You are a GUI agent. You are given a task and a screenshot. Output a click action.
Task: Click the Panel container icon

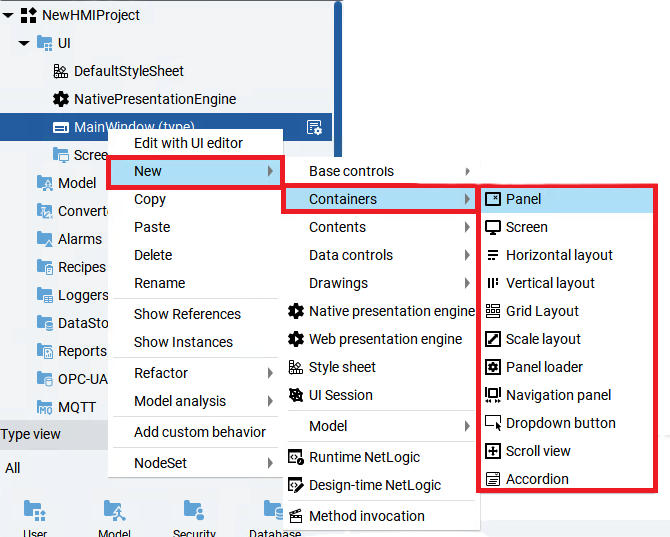coord(493,199)
